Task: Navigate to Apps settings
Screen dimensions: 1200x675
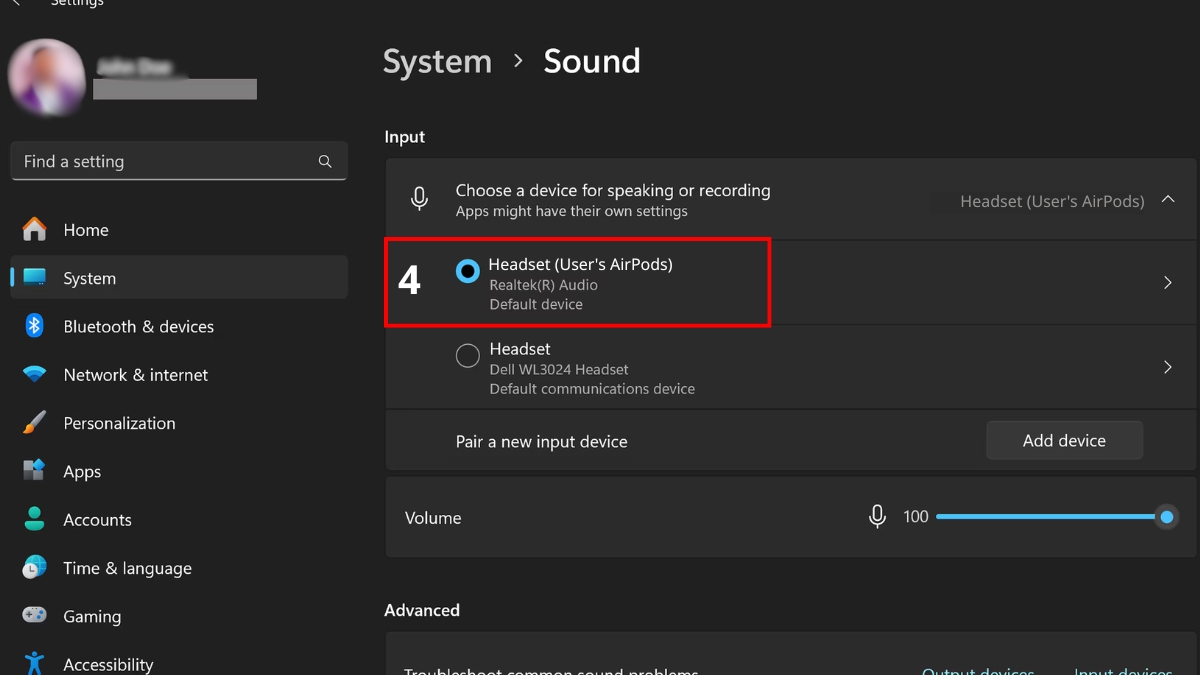Action: click(179, 471)
